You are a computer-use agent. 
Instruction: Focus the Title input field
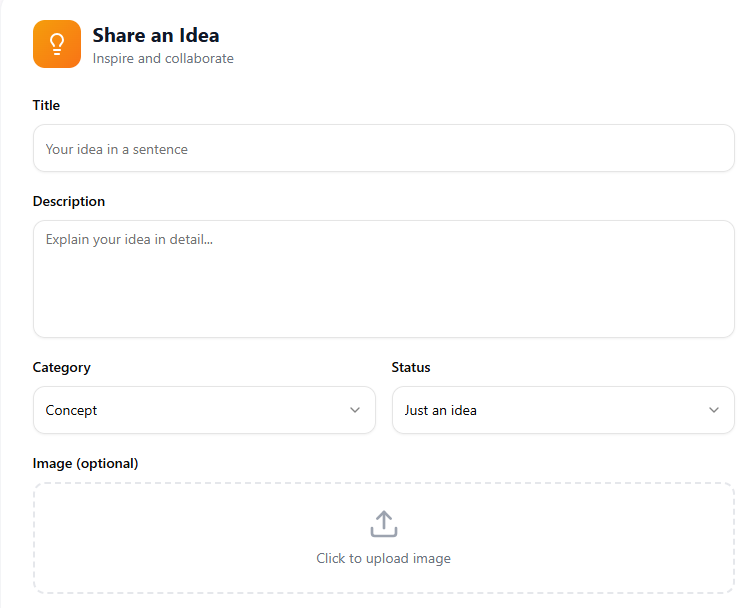pos(384,148)
